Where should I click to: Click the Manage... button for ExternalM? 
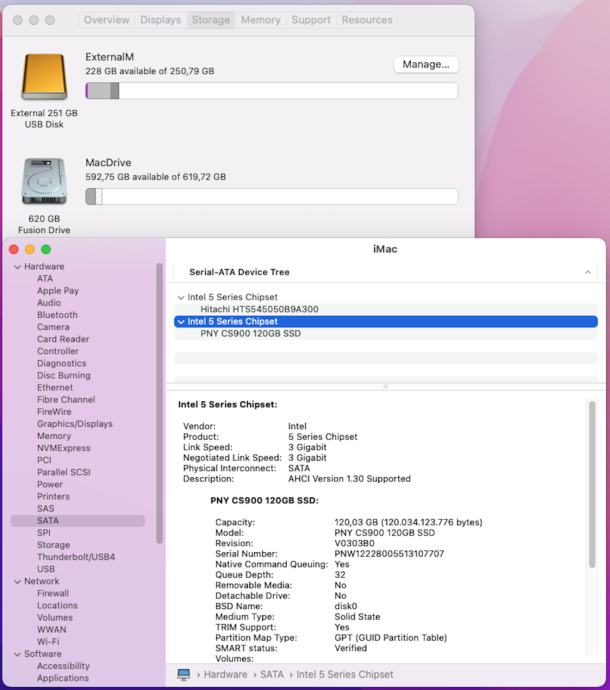(426, 64)
